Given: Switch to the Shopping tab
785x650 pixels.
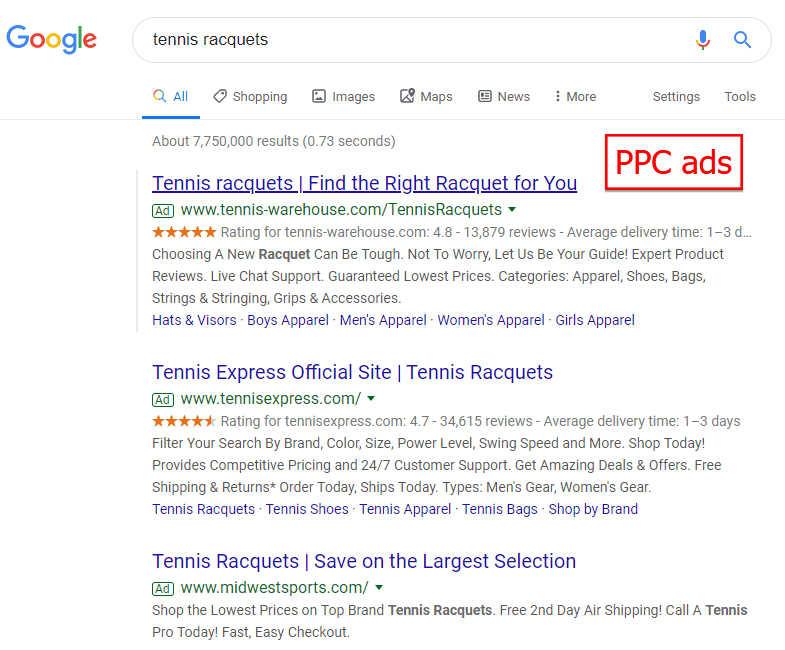Looking at the screenshot, I should [x=250, y=96].
